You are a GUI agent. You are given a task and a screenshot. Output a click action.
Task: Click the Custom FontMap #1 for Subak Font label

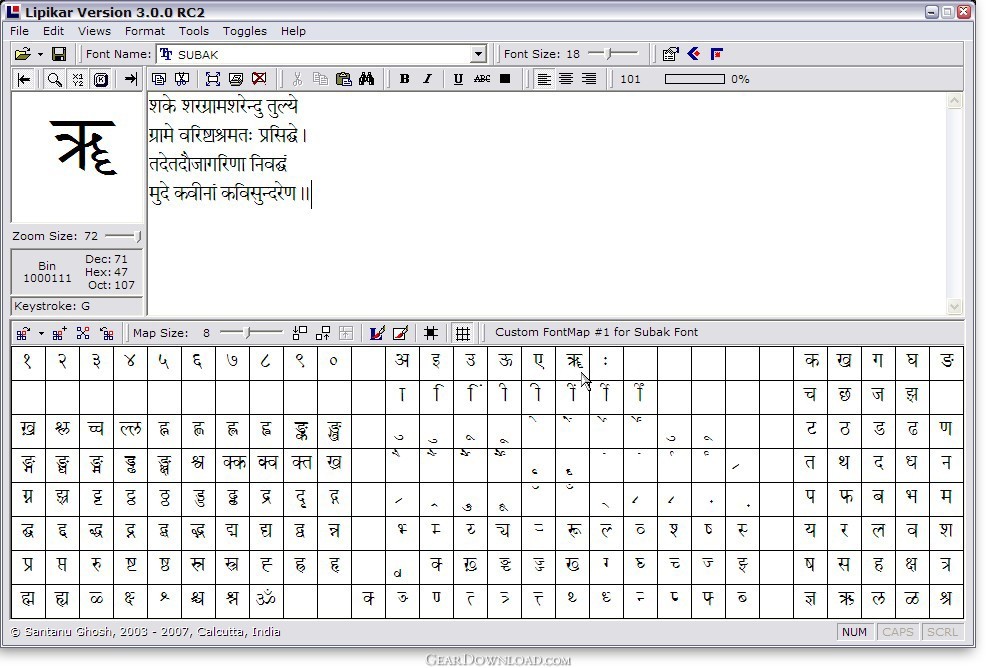click(x=596, y=332)
